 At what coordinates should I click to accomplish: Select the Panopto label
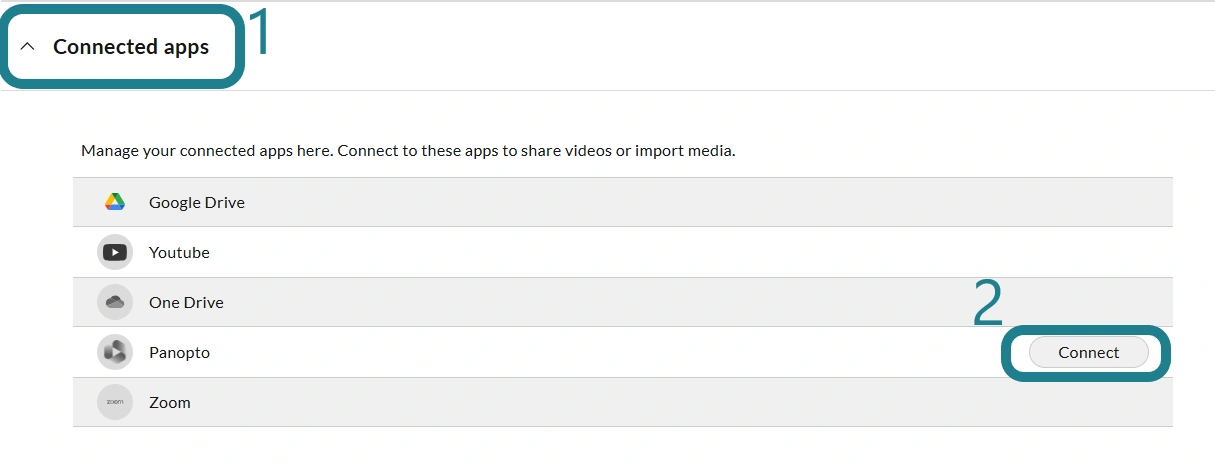point(179,352)
